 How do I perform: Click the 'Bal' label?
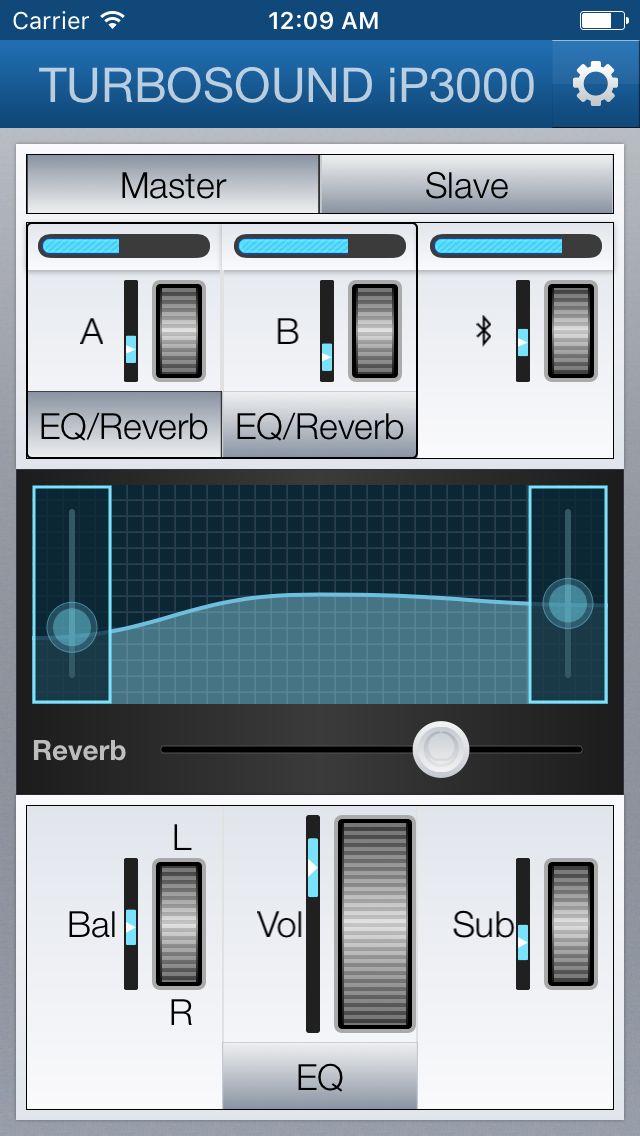point(91,924)
